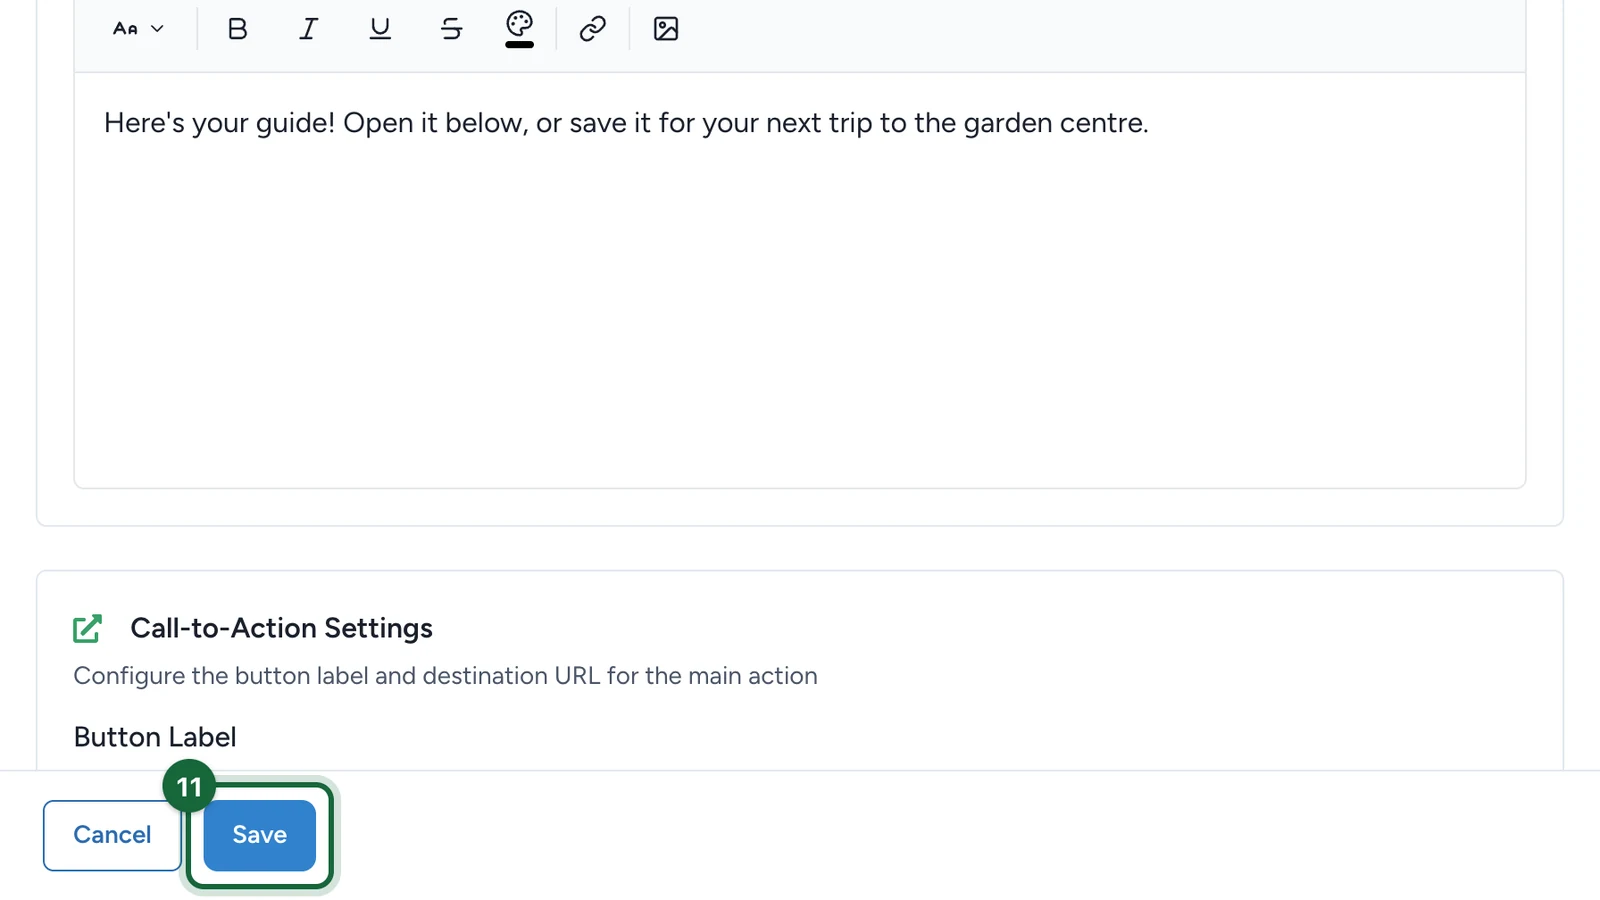Open the font size dropdown

tap(138, 29)
